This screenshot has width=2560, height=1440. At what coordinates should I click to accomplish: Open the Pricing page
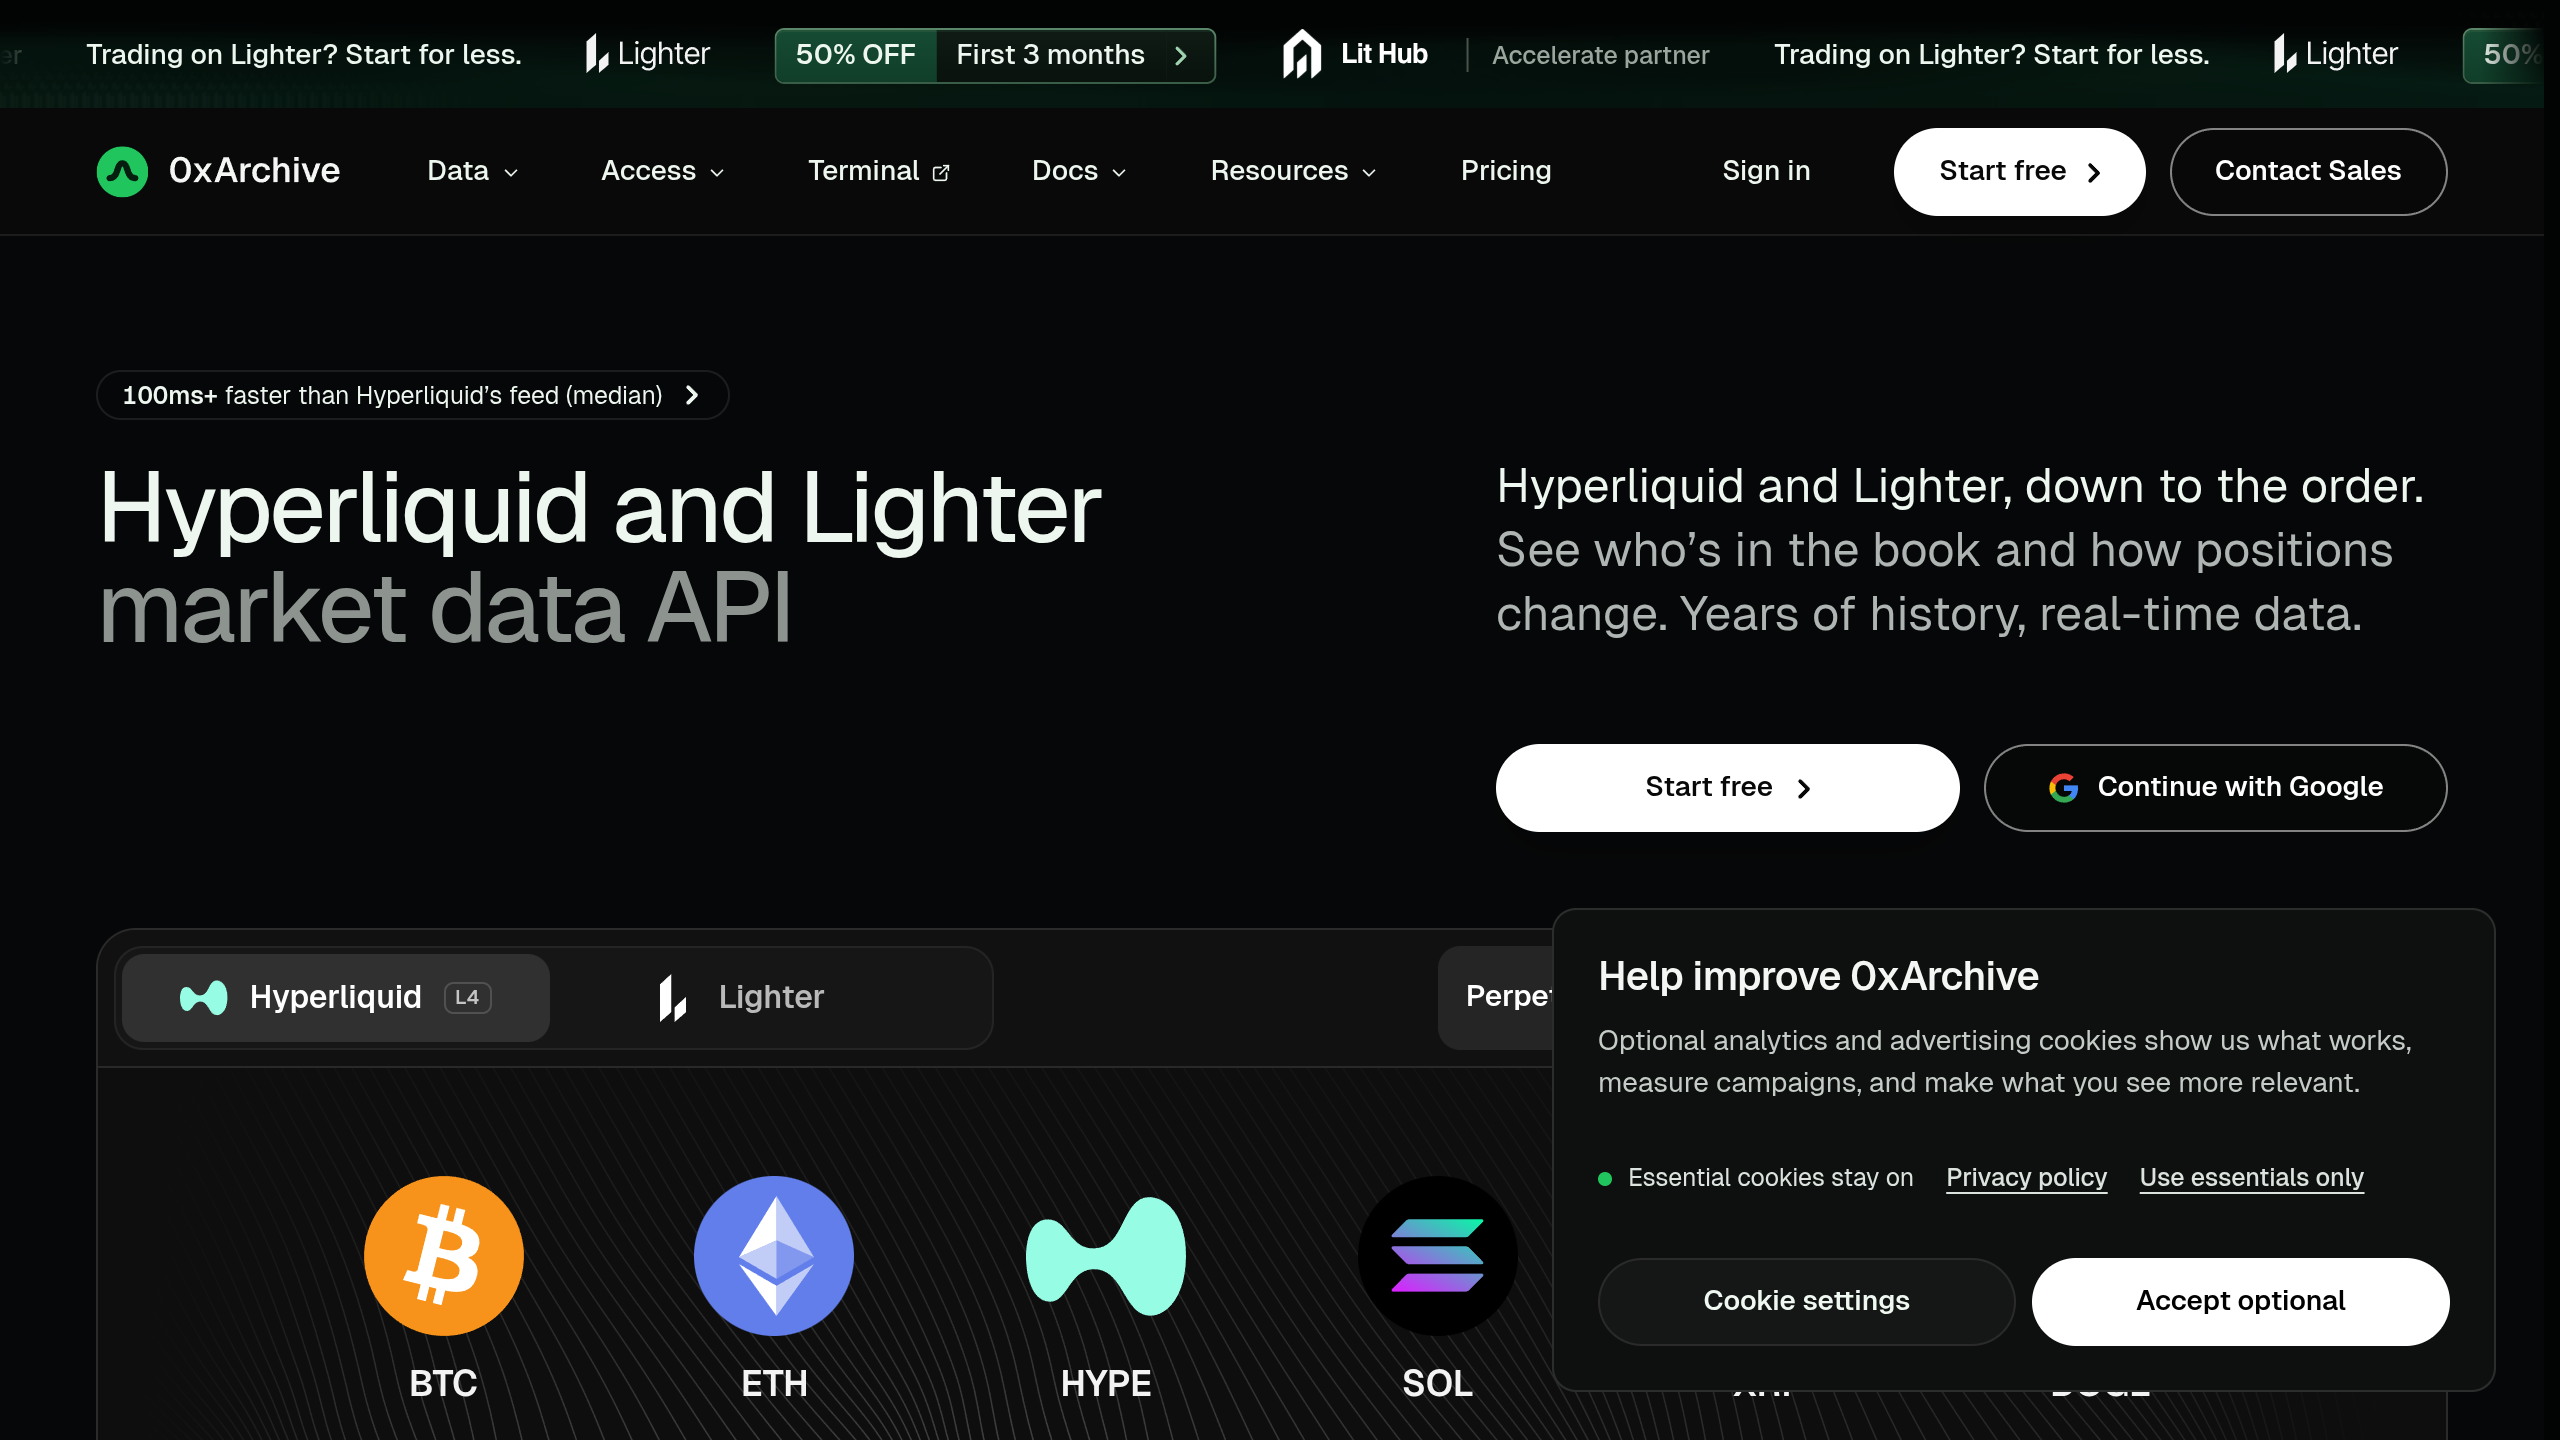coord(1505,171)
